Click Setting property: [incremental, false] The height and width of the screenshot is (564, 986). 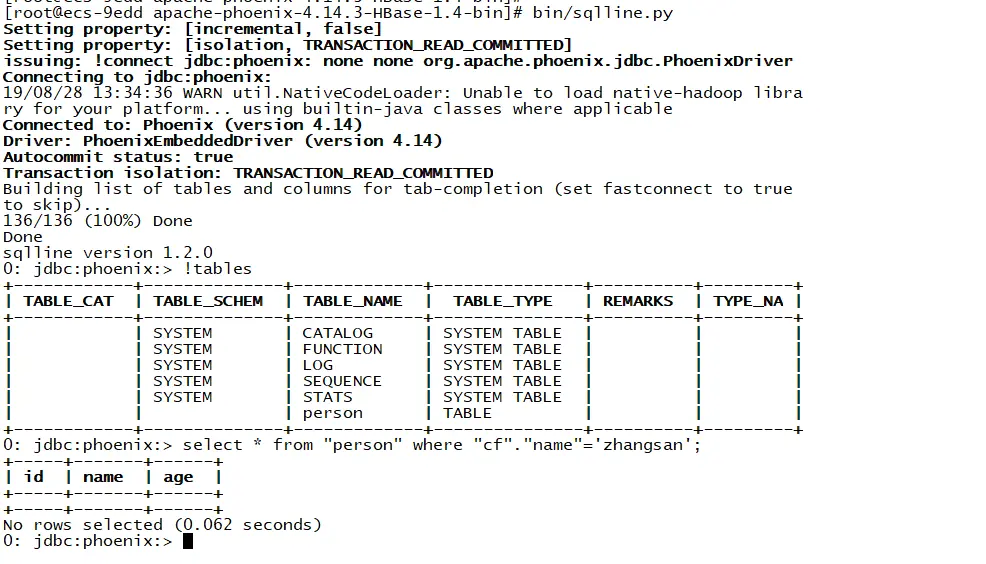pyautogui.click(x=192, y=29)
